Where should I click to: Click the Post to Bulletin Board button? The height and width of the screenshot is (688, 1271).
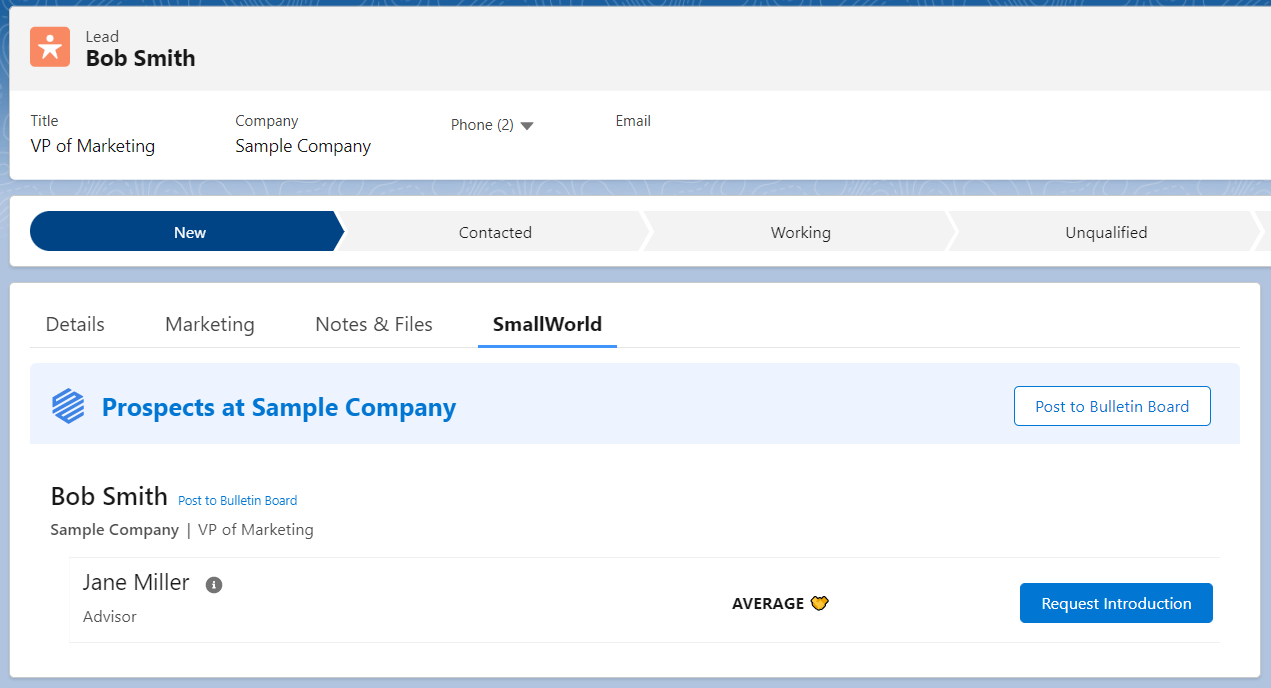point(1112,406)
